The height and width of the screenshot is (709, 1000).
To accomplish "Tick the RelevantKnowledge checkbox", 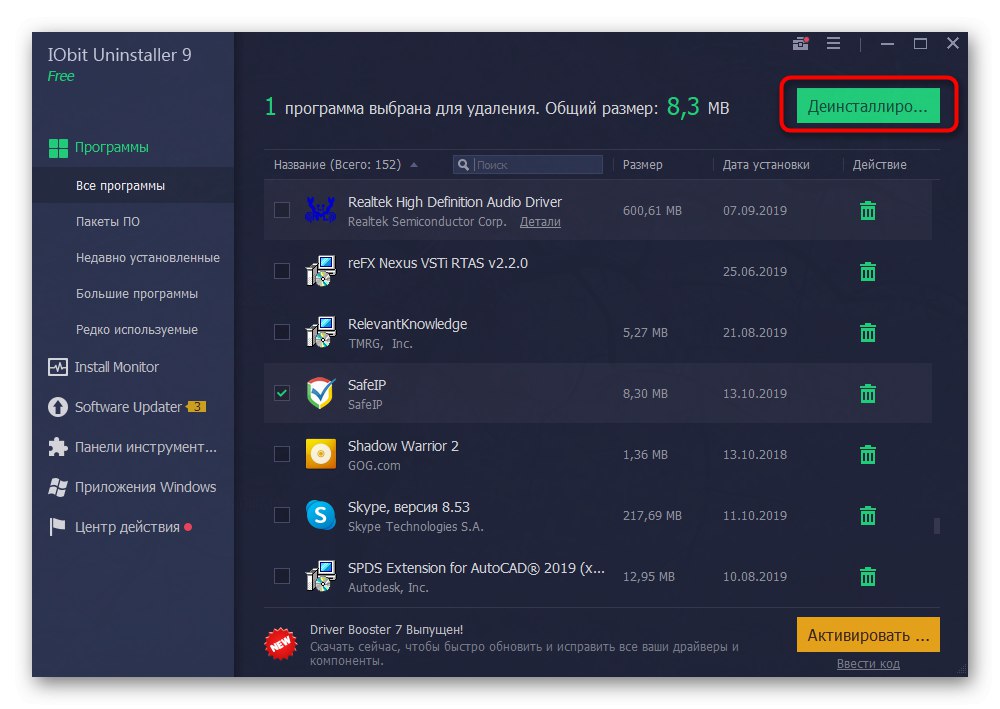I will pos(281,332).
